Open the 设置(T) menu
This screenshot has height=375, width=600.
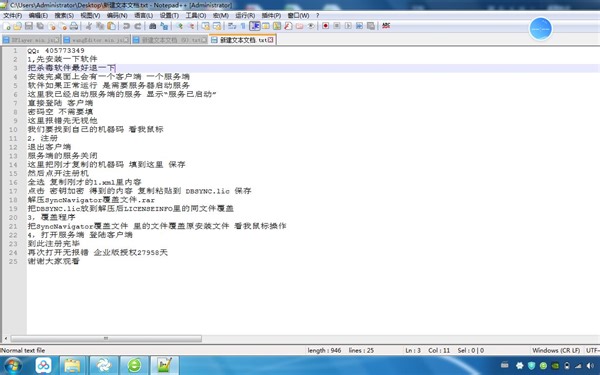[x=169, y=15]
